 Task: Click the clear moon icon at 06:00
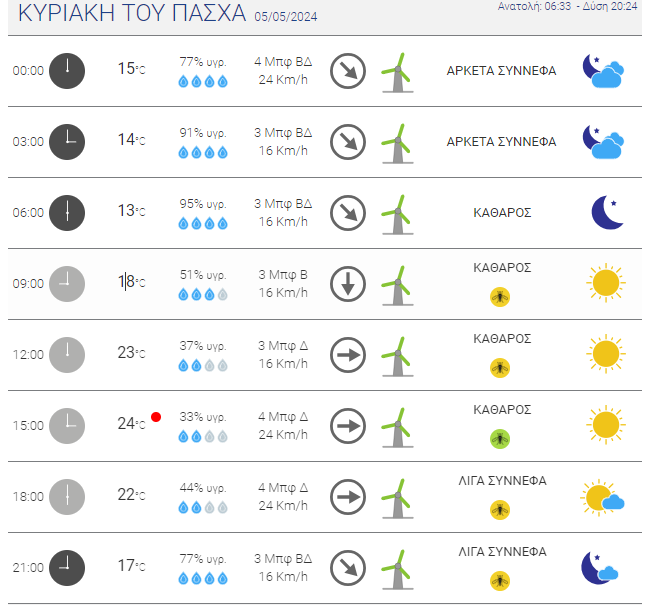point(607,213)
